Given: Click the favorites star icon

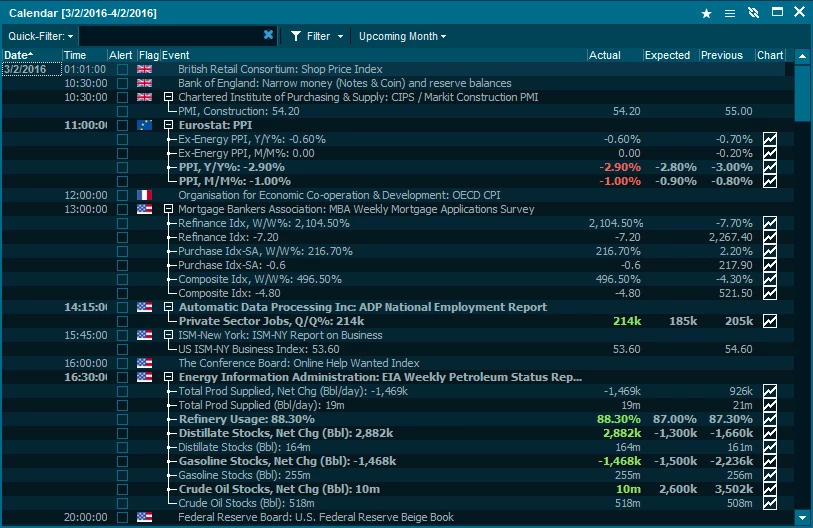Looking at the screenshot, I should [707, 13].
